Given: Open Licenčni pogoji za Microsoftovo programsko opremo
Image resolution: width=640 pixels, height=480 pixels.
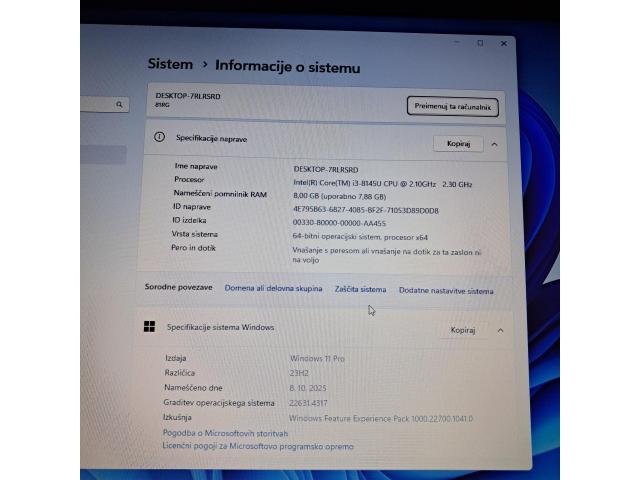Looking at the screenshot, I should 257,447.
